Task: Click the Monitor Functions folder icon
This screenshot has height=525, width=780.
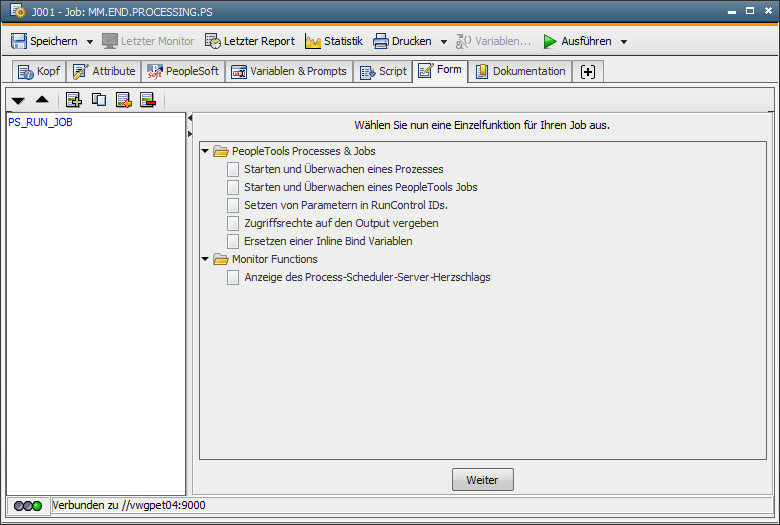Action: pos(221,259)
